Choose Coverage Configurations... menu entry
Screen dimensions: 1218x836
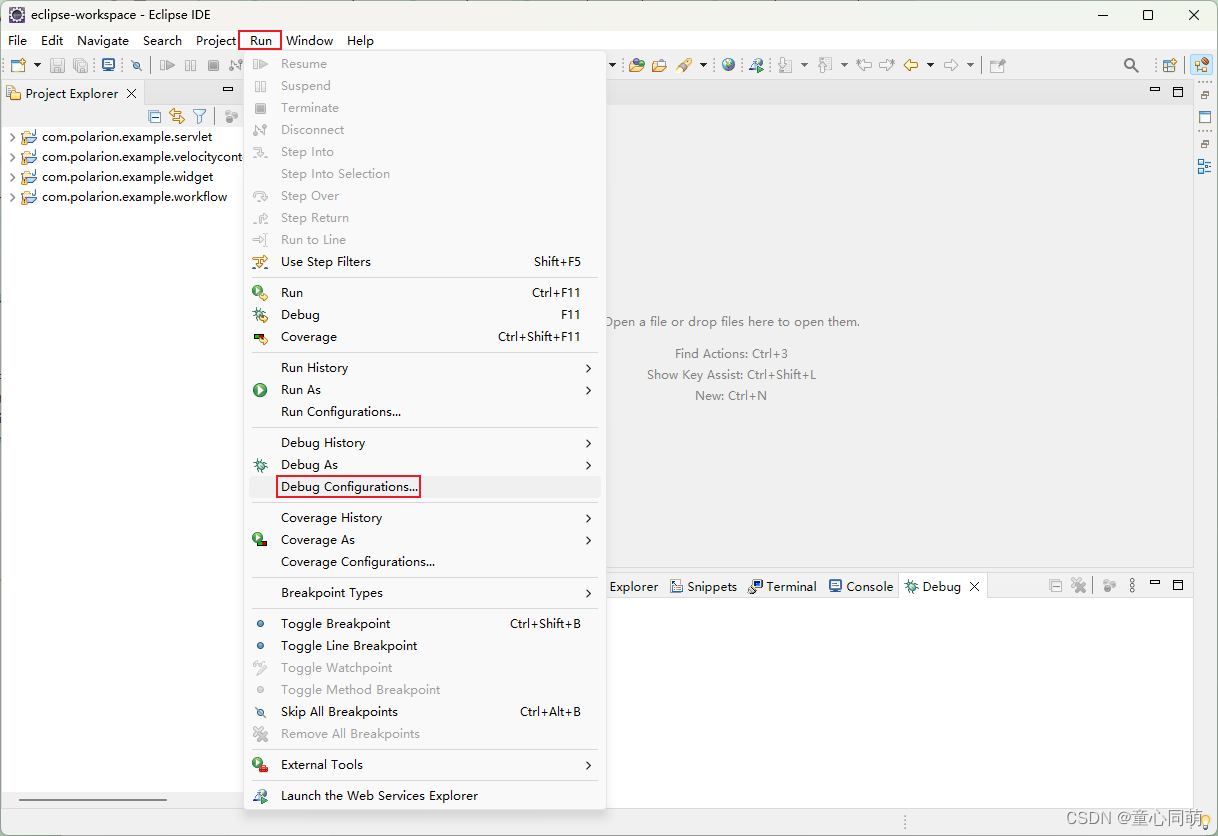424,562
